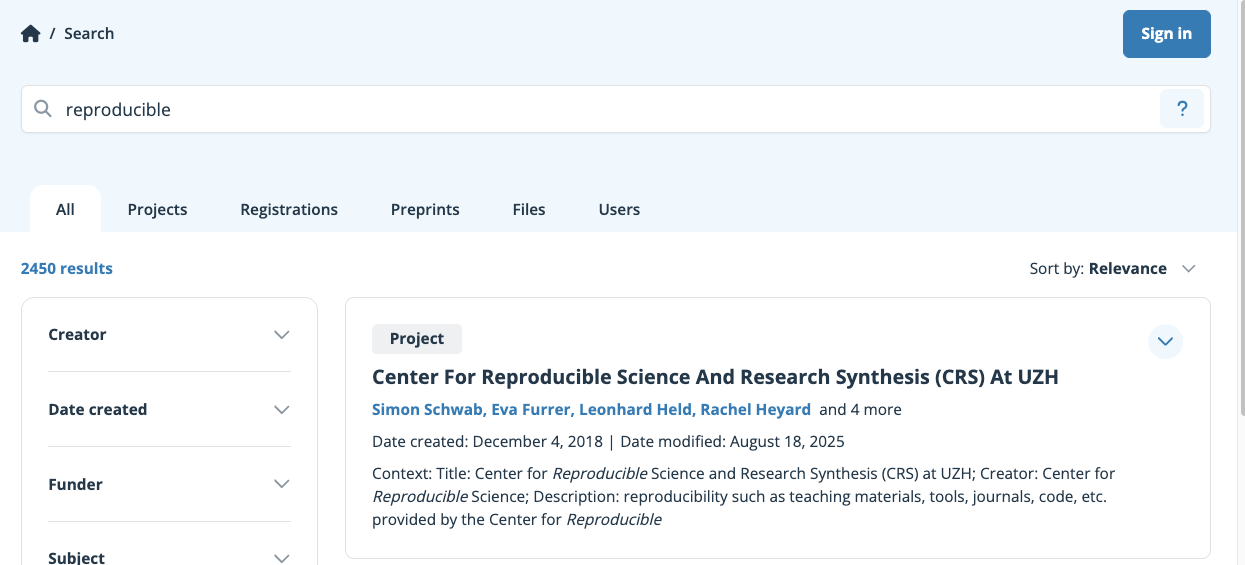Expand the project result card chevron
Viewport: 1245px width, 565px height.
tap(1165, 342)
